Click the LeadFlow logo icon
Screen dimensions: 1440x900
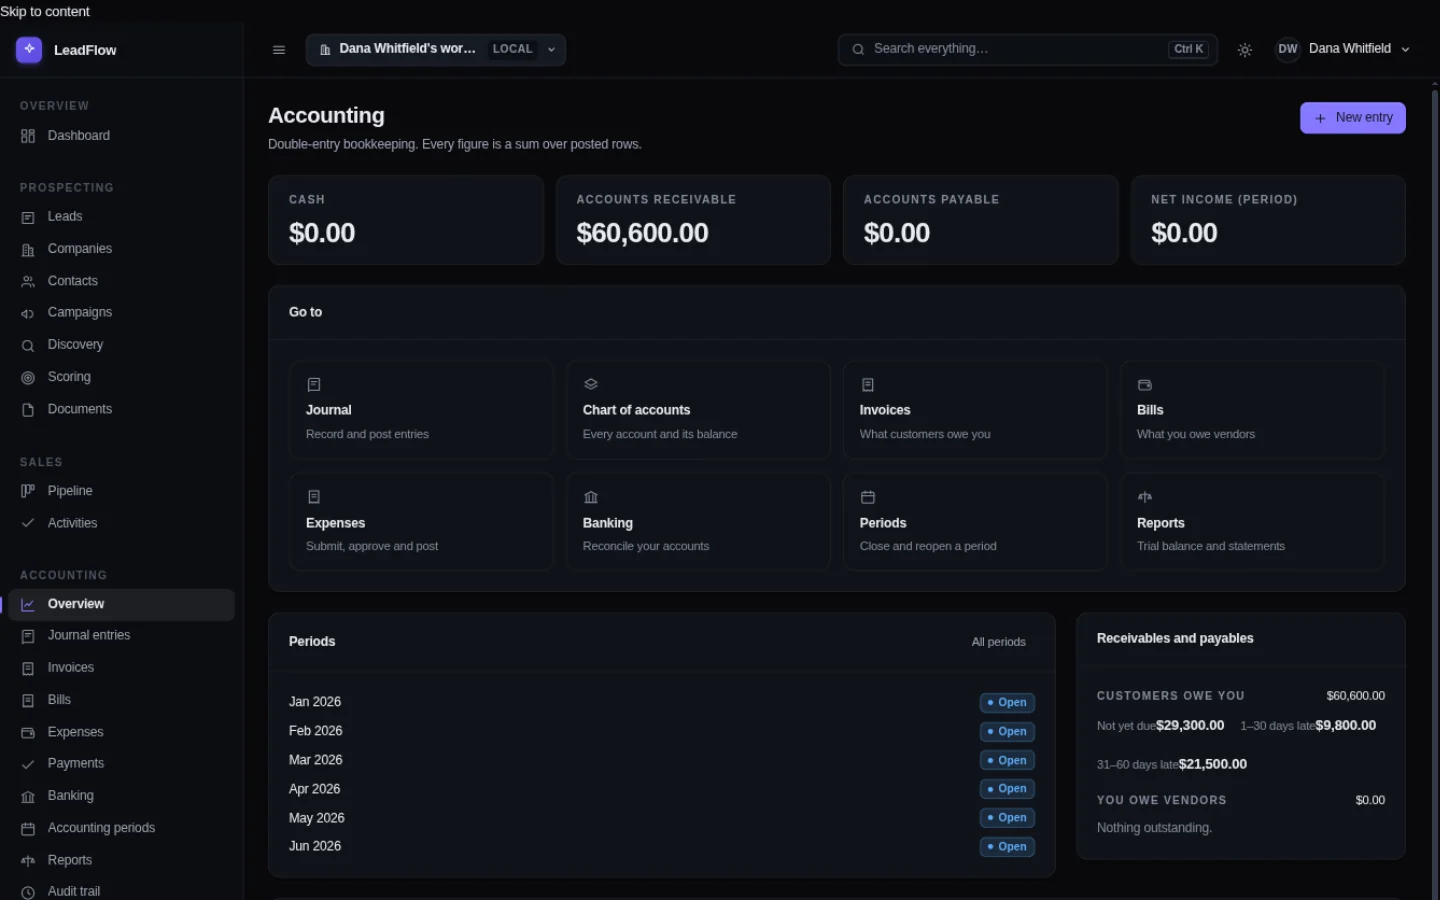[x=29, y=49]
